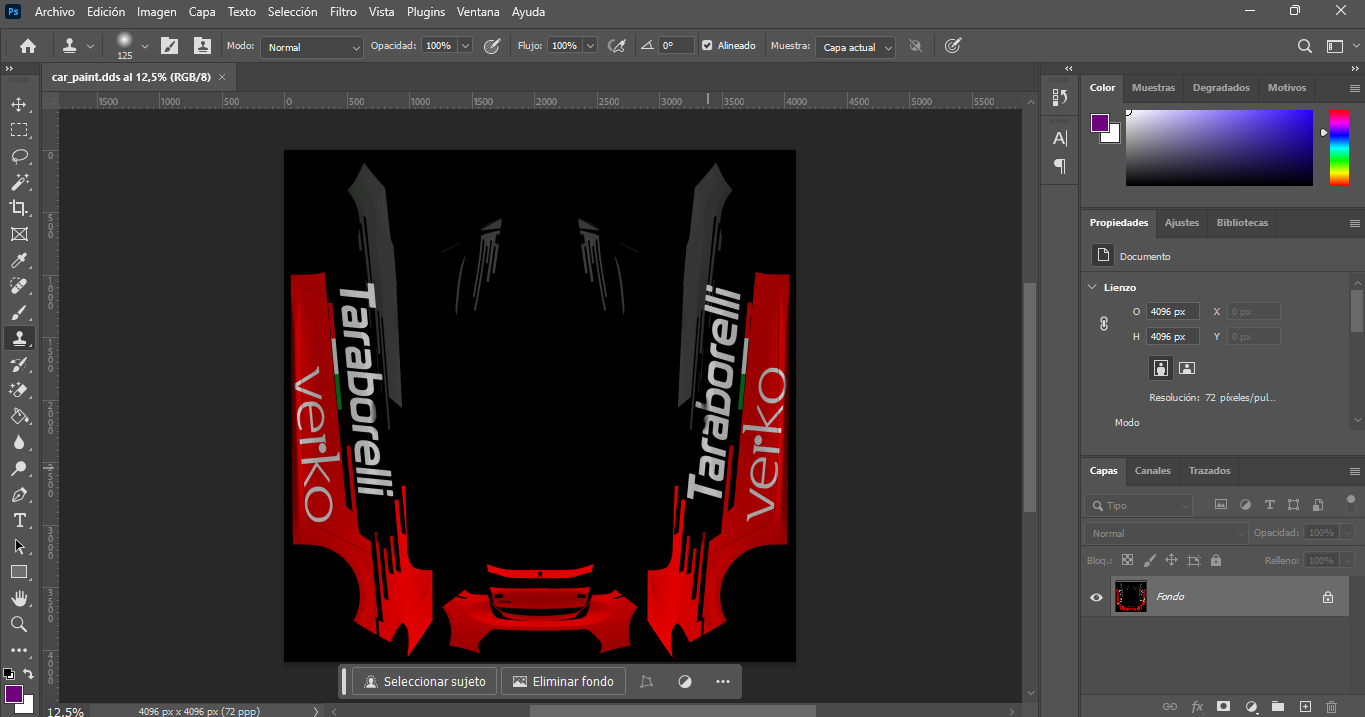1365x717 pixels.
Task: Click the Eliminar fondo button
Action: [563, 682]
